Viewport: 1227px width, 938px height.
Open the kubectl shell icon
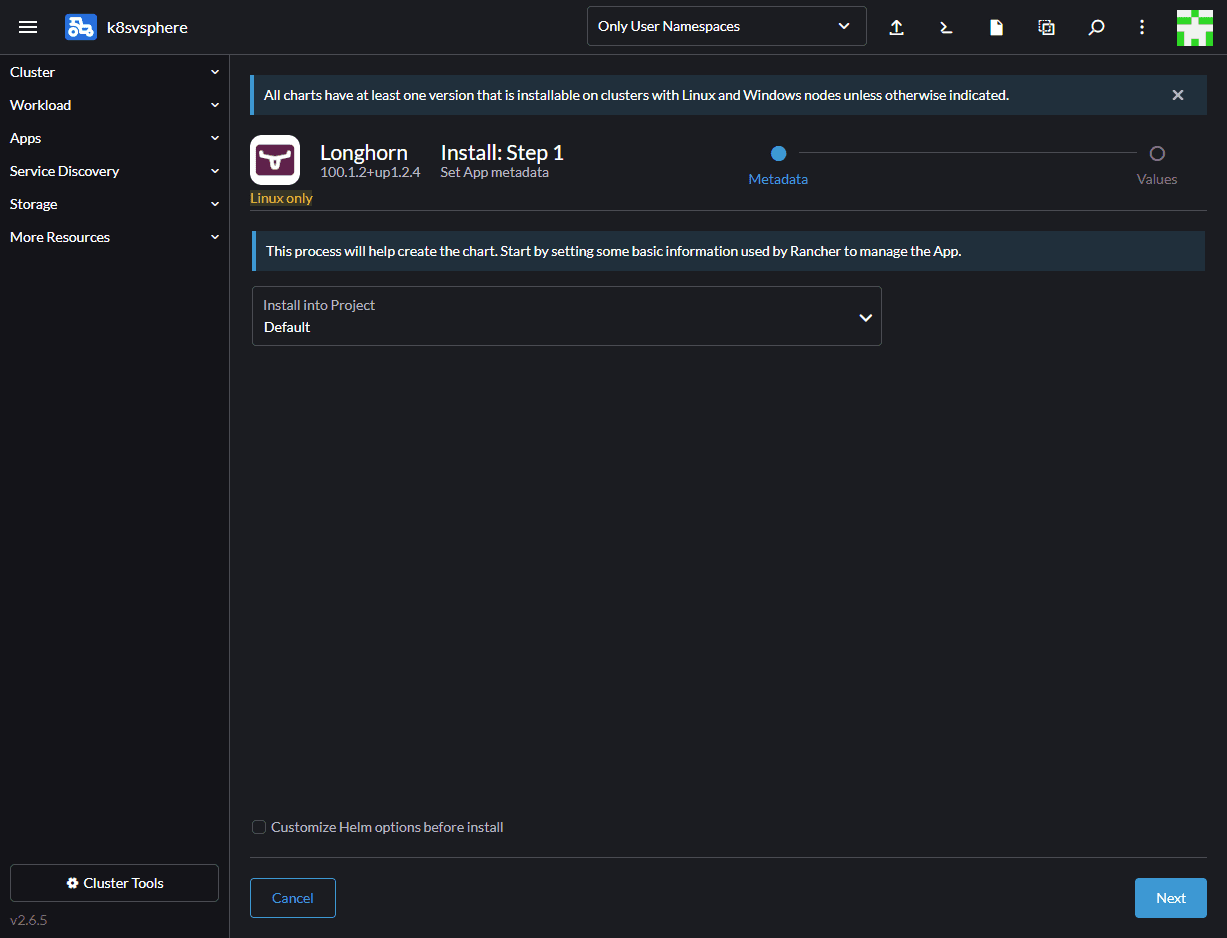tap(946, 27)
